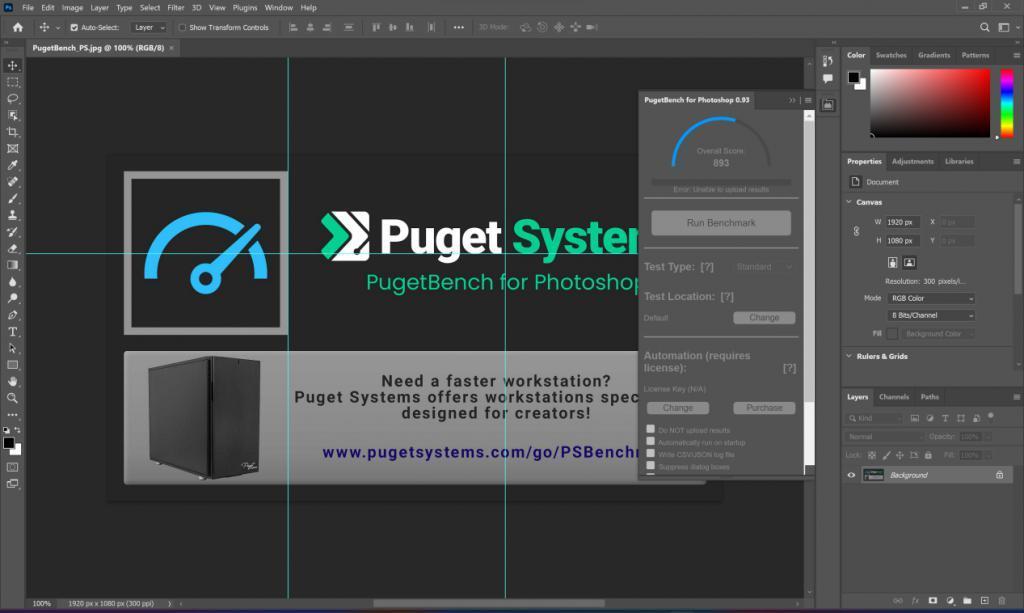Image resolution: width=1024 pixels, height=613 pixels.
Task: Open the layer Kind filter dropdown
Action: [x=875, y=418]
